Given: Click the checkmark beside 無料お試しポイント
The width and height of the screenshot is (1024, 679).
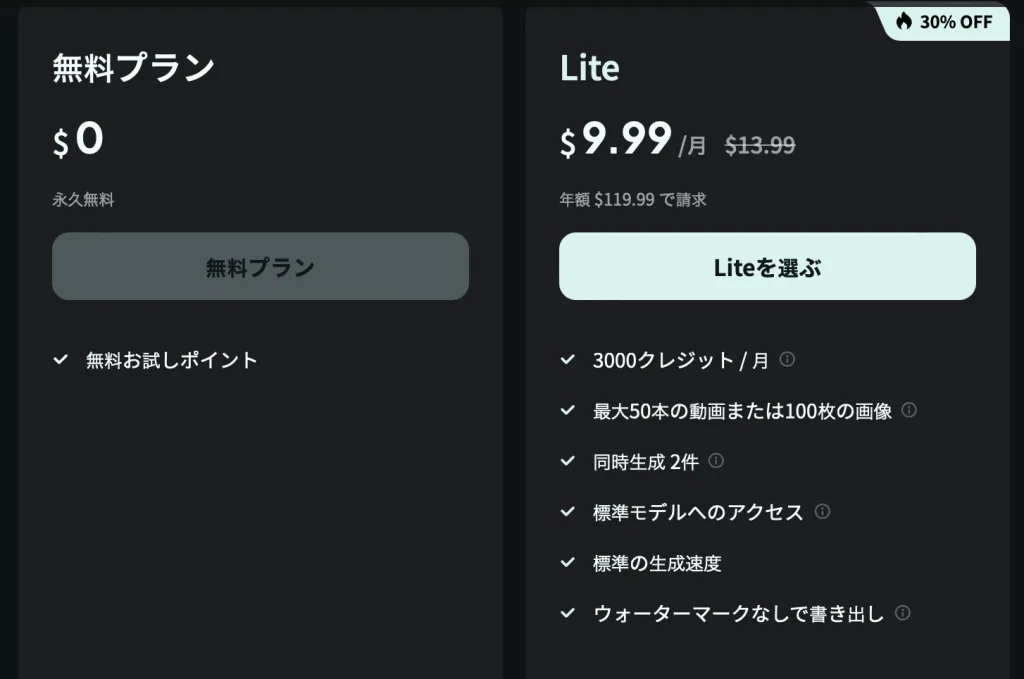Looking at the screenshot, I should point(61,359).
